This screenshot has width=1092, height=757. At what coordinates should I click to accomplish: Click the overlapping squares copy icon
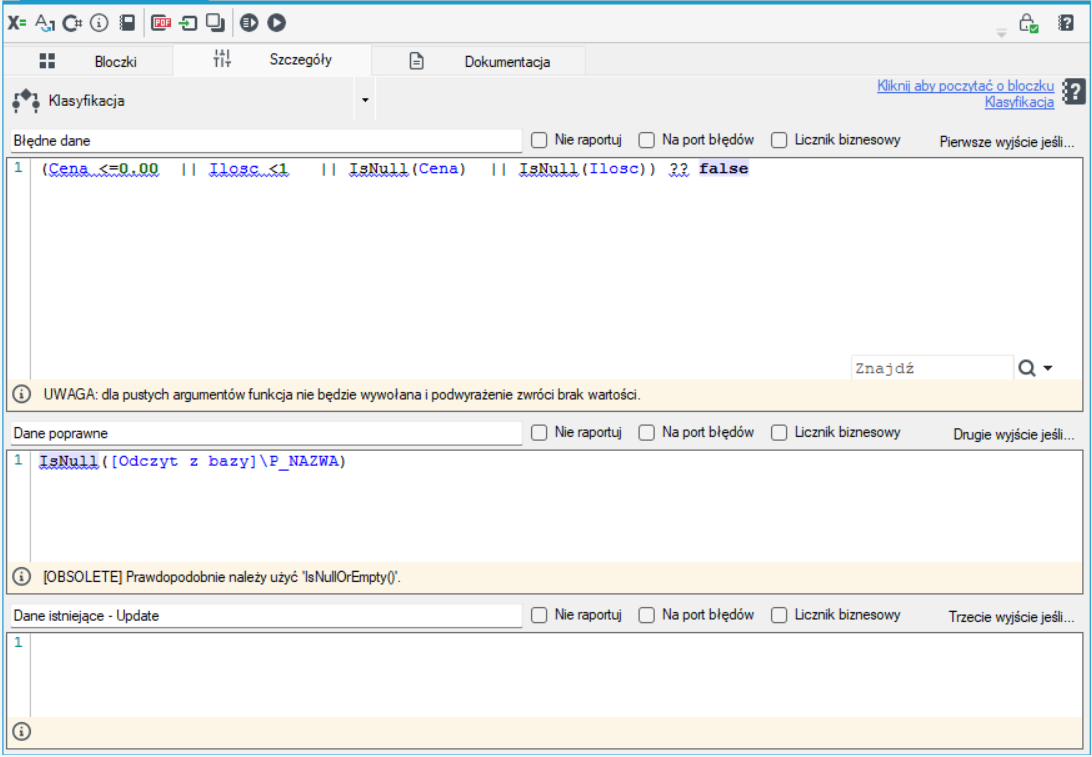[x=215, y=23]
